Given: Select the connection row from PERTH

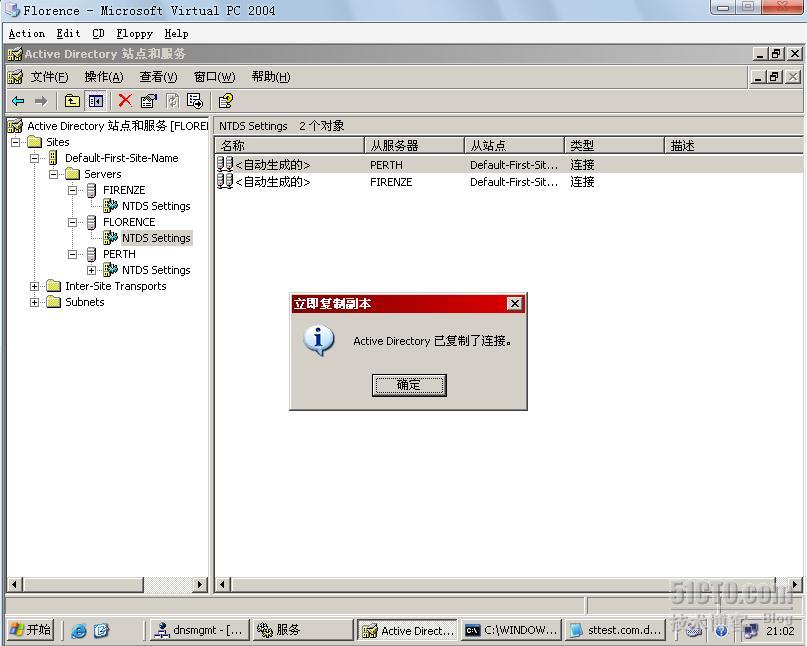Looking at the screenshot, I should click(x=508, y=165).
